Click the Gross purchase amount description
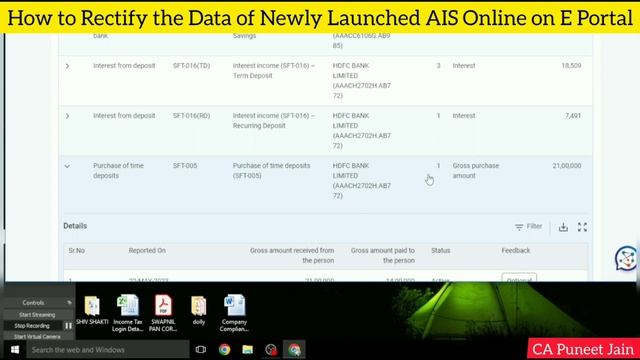This screenshot has width=640, height=360. tap(476, 171)
